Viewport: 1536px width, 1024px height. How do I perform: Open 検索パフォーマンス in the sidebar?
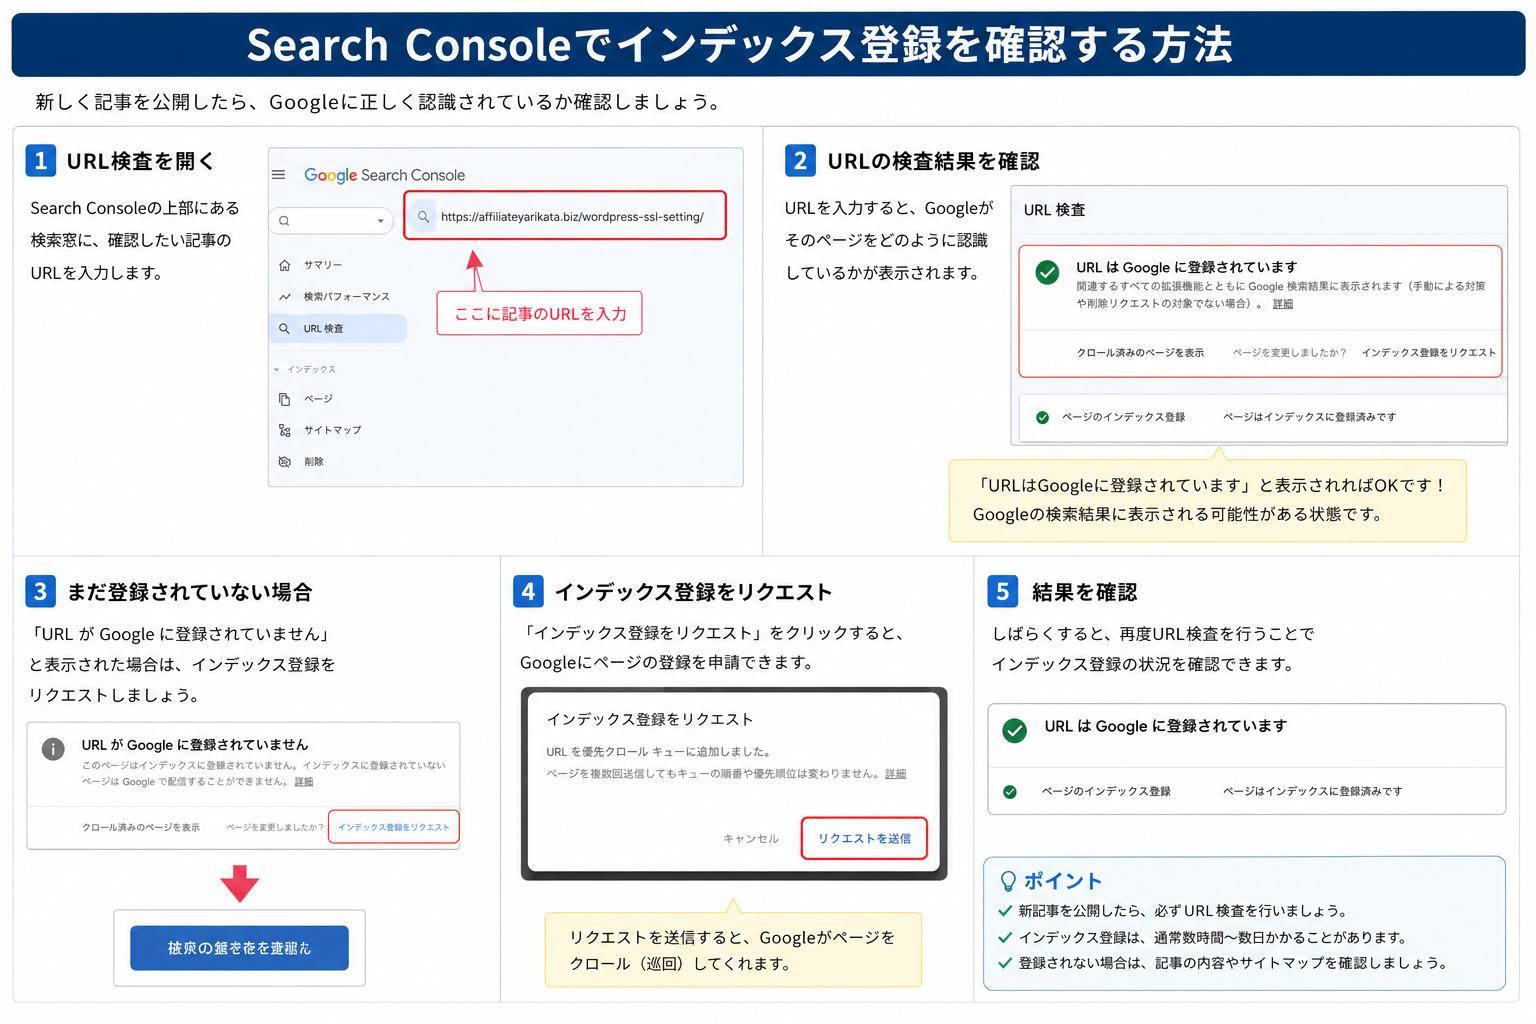click(x=347, y=297)
